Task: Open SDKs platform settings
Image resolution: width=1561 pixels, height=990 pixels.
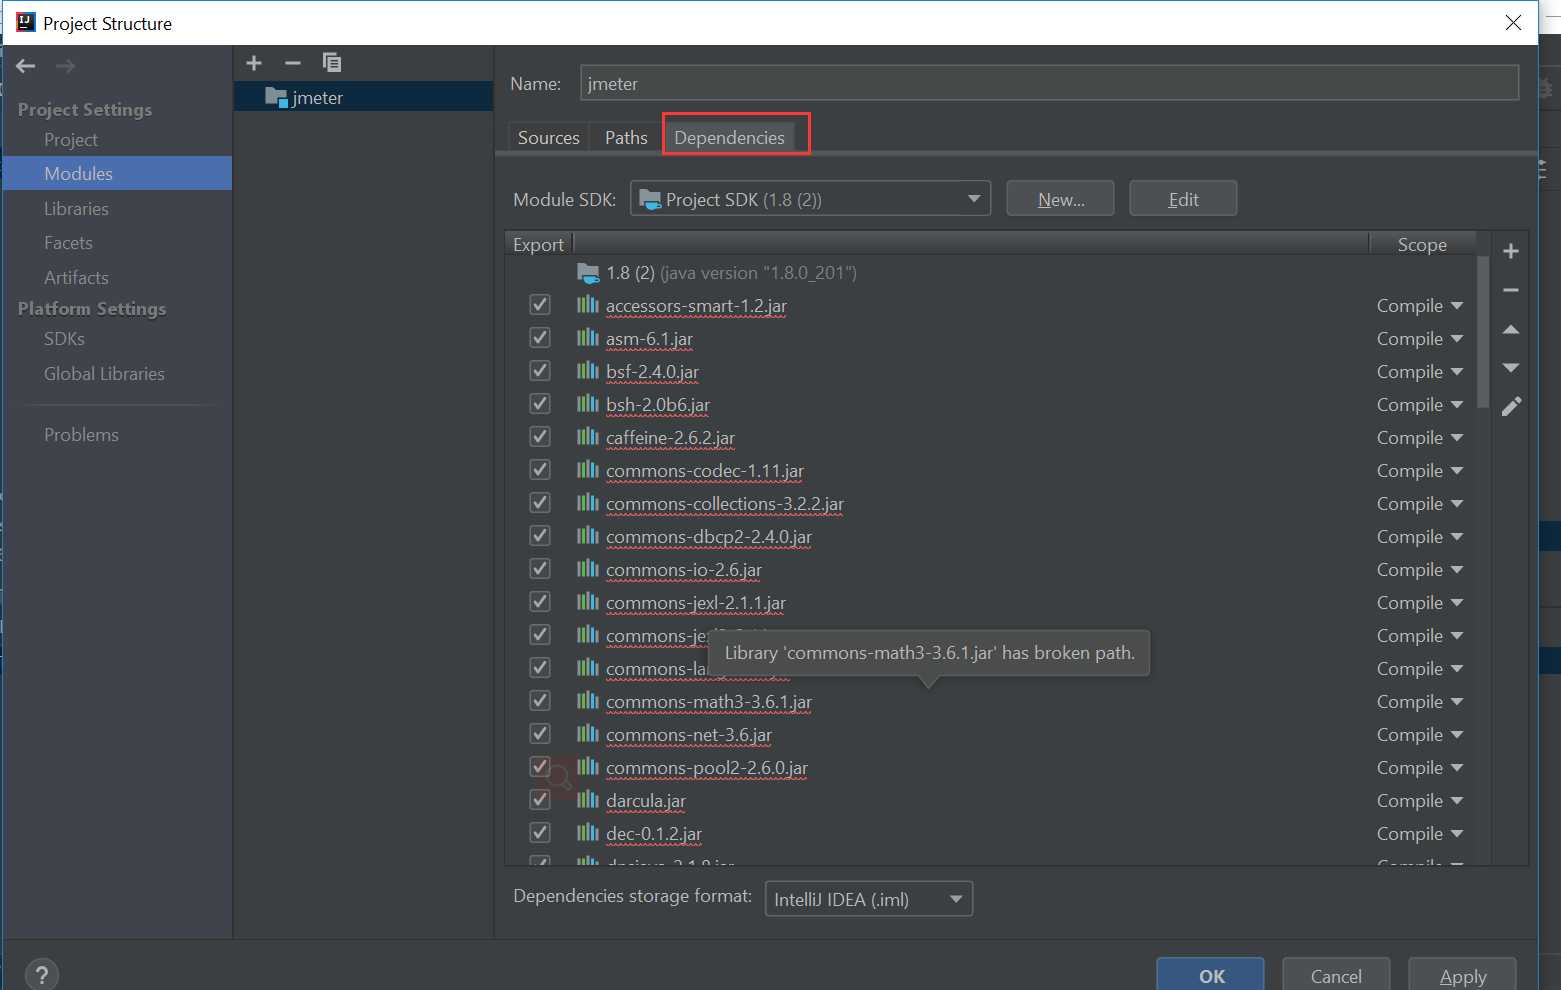Action: (x=64, y=339)
